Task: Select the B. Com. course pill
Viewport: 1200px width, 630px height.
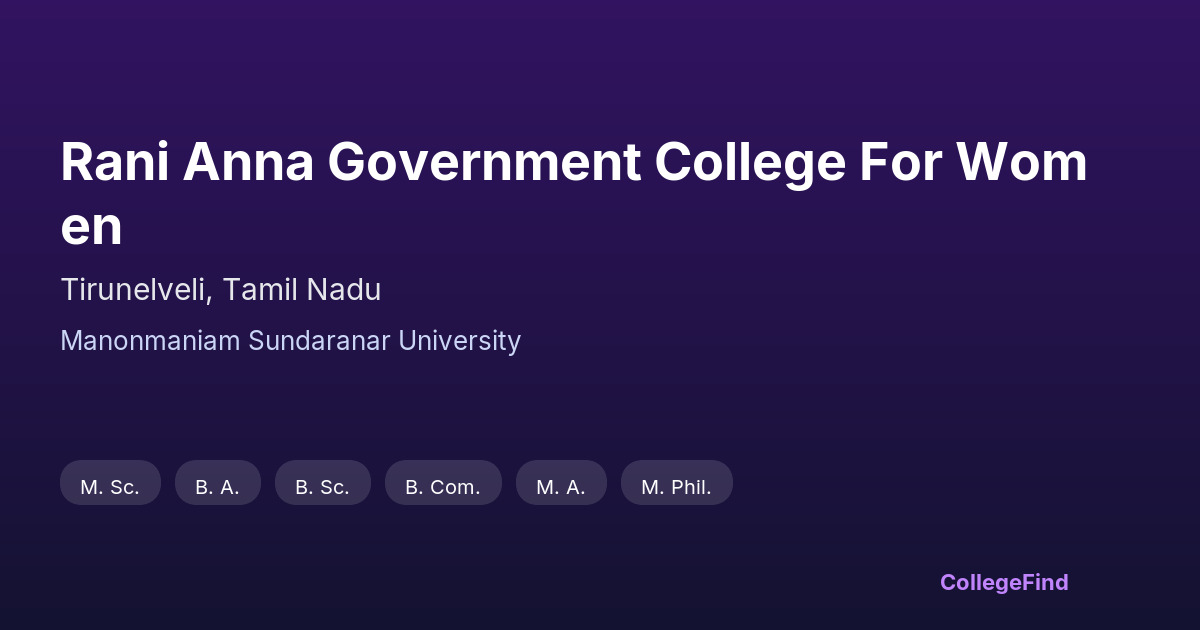Action: click(443, 487)
